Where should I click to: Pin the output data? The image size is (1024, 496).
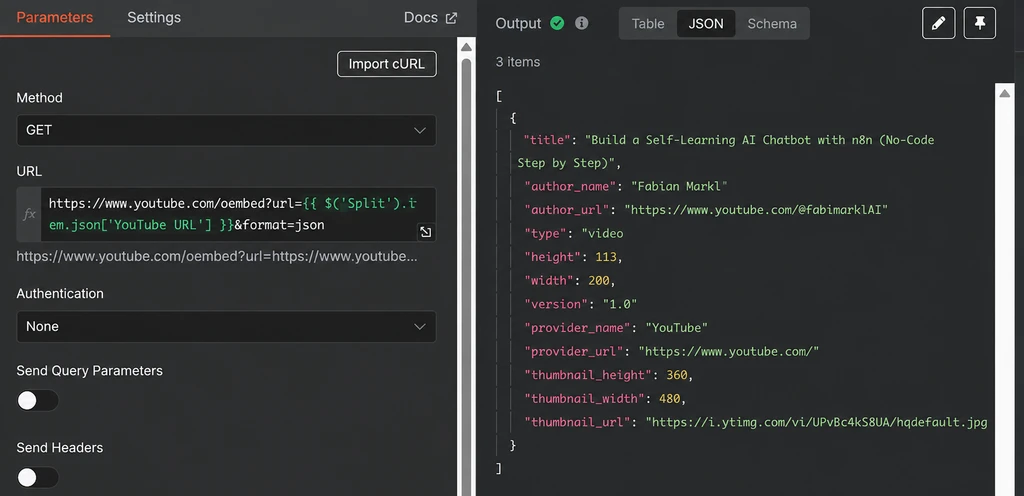pyautogui.click(x=980, y=23)
